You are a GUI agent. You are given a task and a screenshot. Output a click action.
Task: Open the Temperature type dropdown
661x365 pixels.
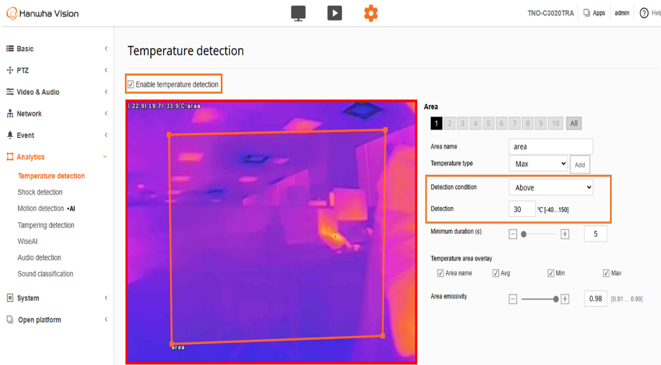point(538,164)
